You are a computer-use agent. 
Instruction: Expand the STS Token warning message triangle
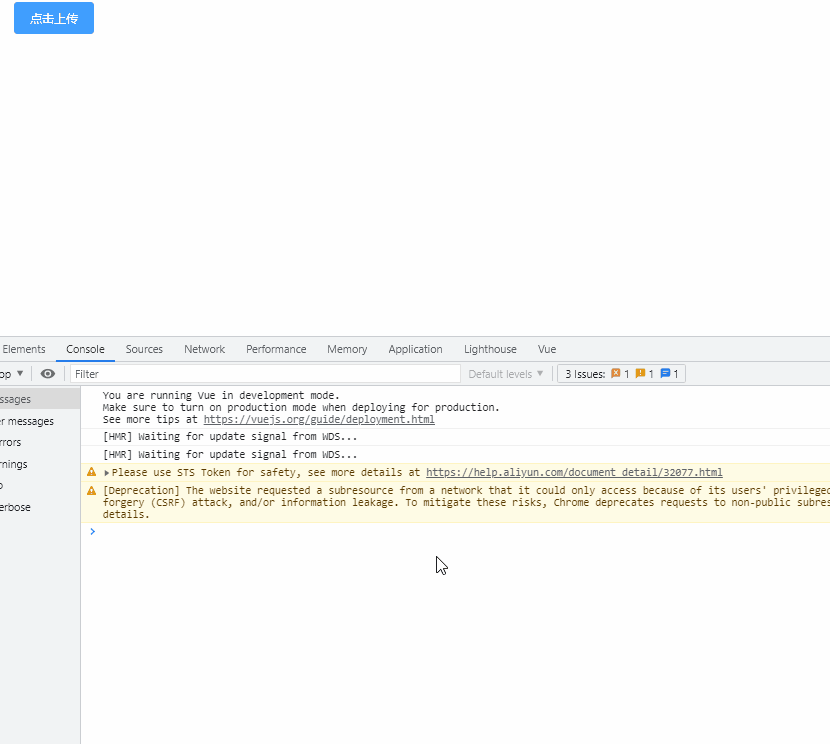(x=106, y=473)
